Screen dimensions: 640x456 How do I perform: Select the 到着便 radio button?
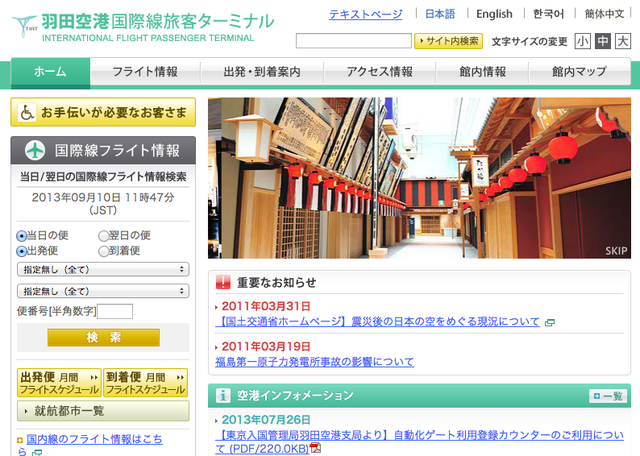[104, 251]
